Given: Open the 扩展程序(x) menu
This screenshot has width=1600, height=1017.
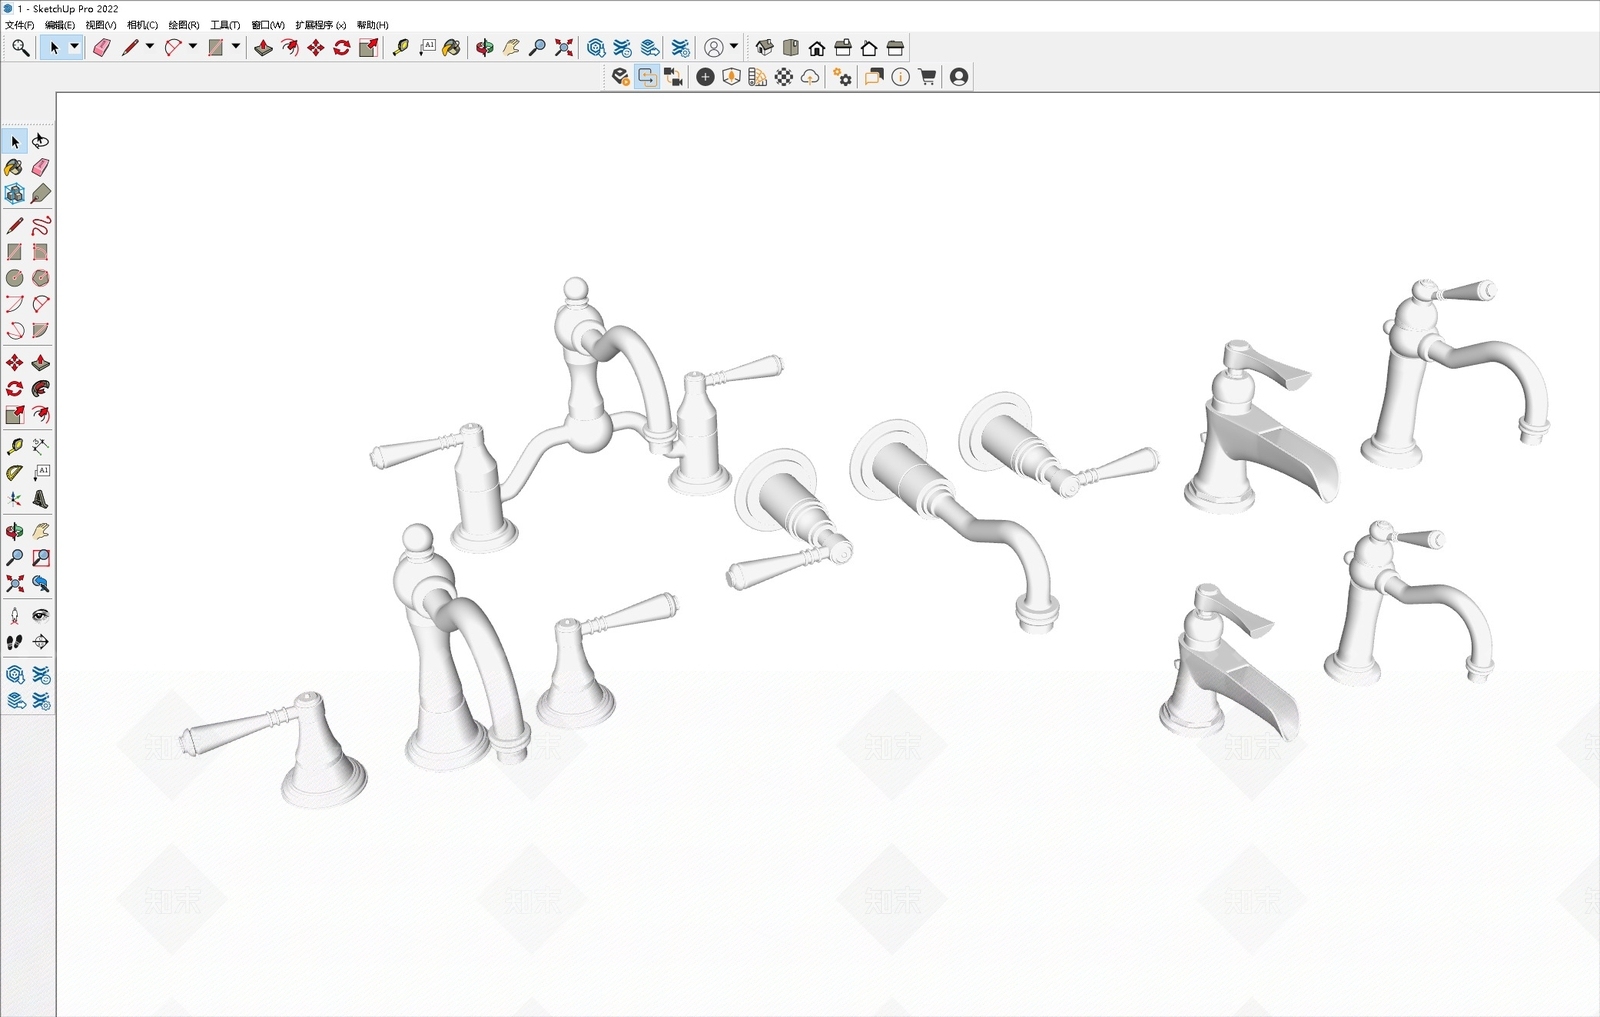Looking at the screenshot, I should click(321, 25).
